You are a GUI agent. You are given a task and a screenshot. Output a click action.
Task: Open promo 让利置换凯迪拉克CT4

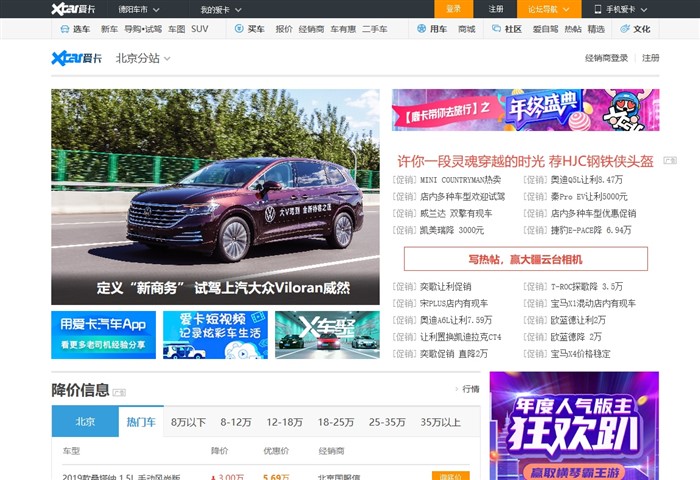point(460,337)
